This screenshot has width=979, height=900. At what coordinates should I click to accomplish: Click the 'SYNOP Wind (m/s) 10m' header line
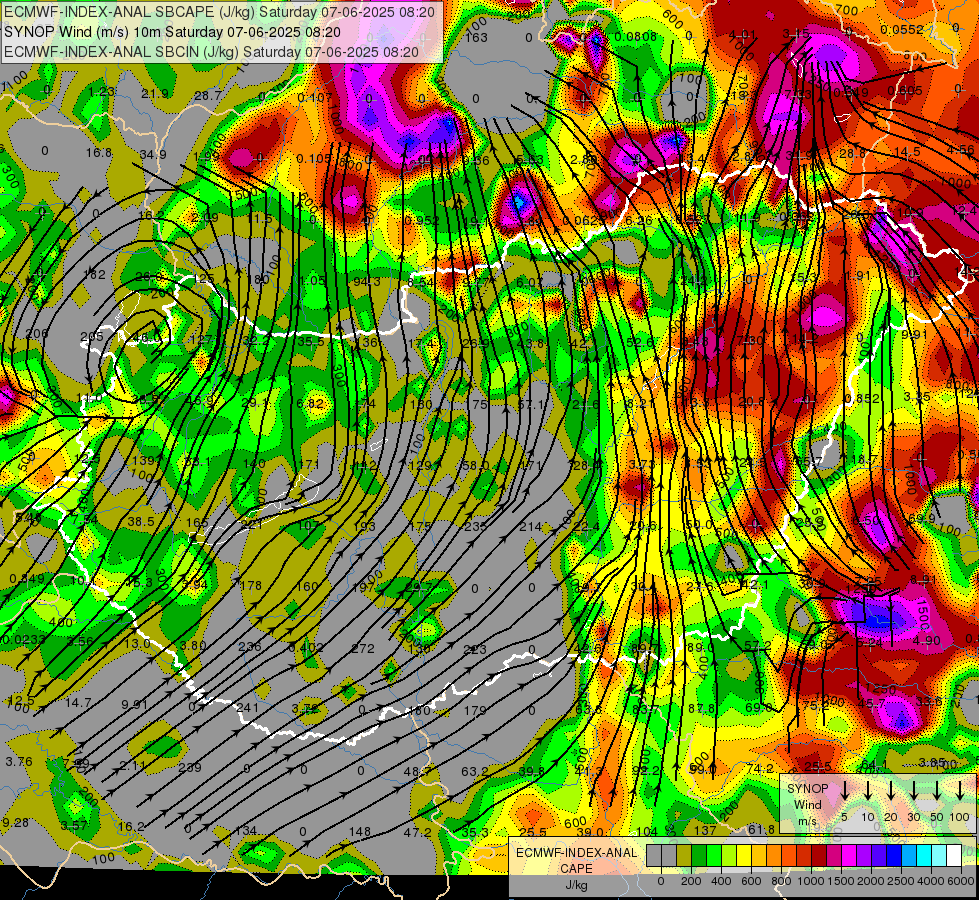pos(172,32)
